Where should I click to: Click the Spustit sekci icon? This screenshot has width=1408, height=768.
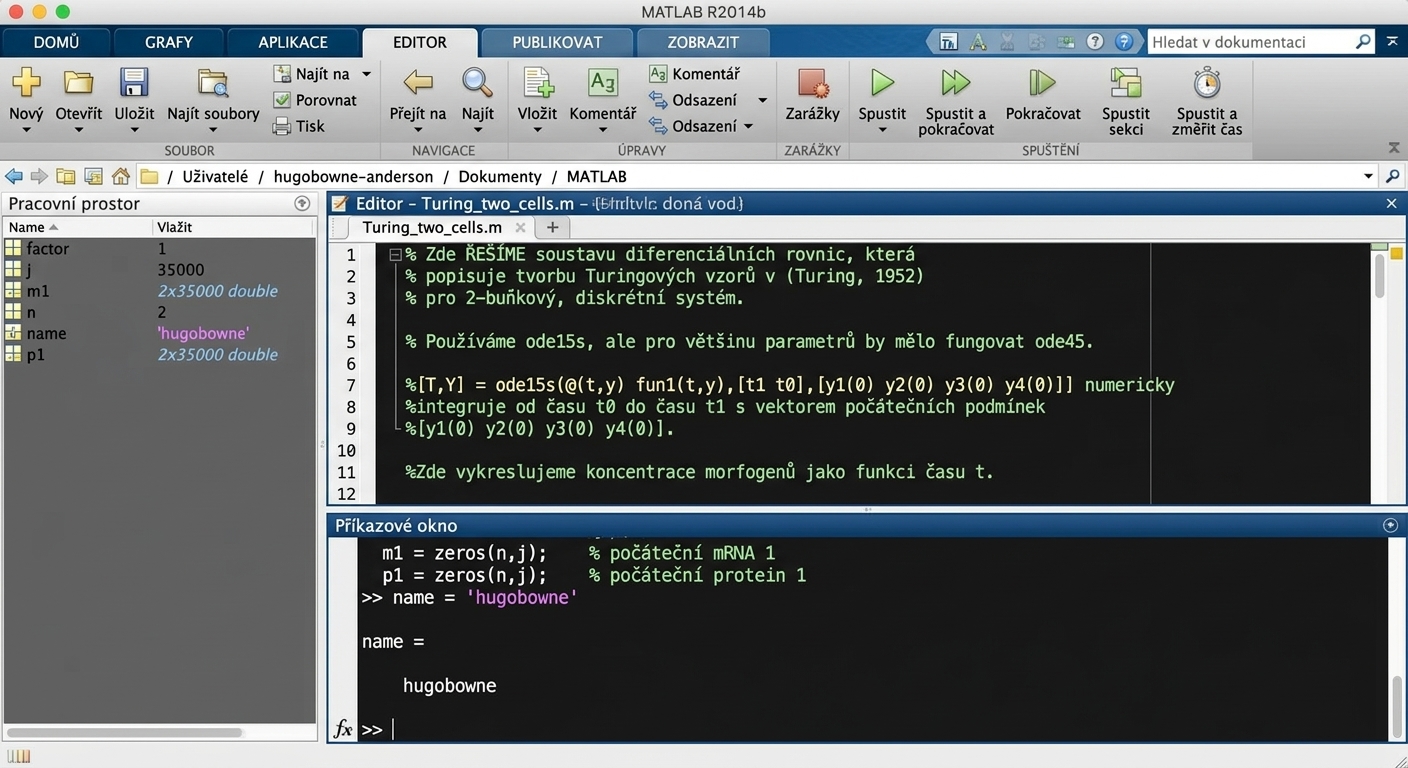tap(1126, 82)
